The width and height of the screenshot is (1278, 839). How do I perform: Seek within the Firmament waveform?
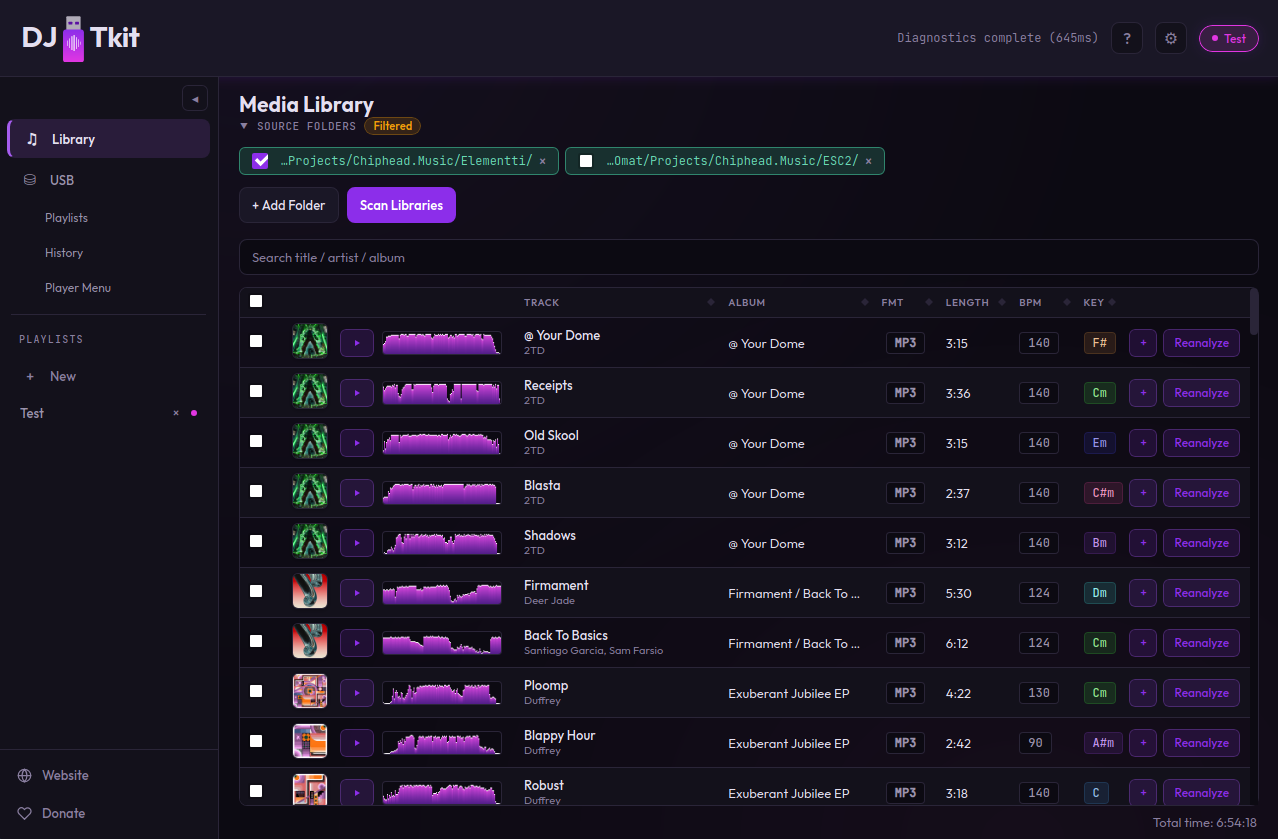[x=442, y=593]
